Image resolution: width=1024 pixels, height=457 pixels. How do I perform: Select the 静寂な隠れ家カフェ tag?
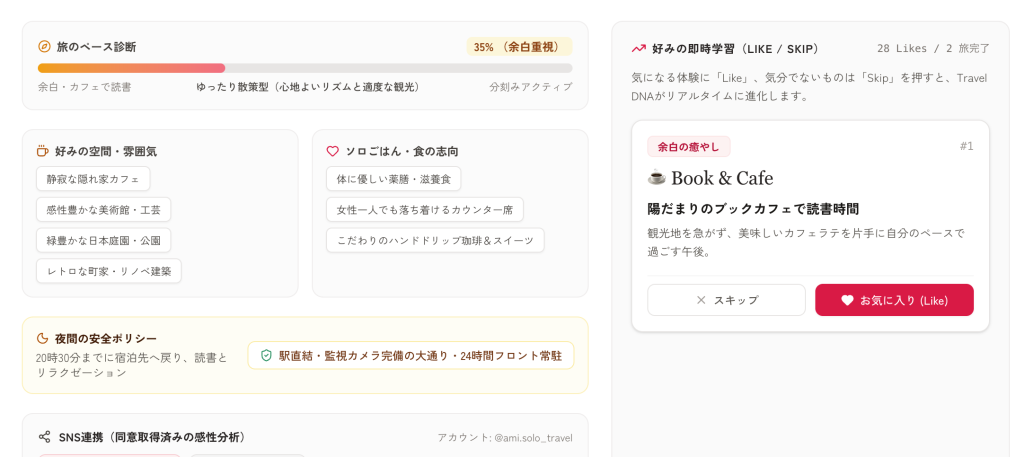coord(93,178)
